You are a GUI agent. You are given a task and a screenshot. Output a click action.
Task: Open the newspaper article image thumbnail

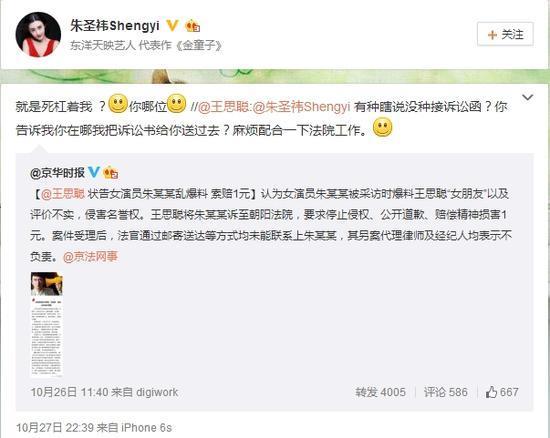47,324
